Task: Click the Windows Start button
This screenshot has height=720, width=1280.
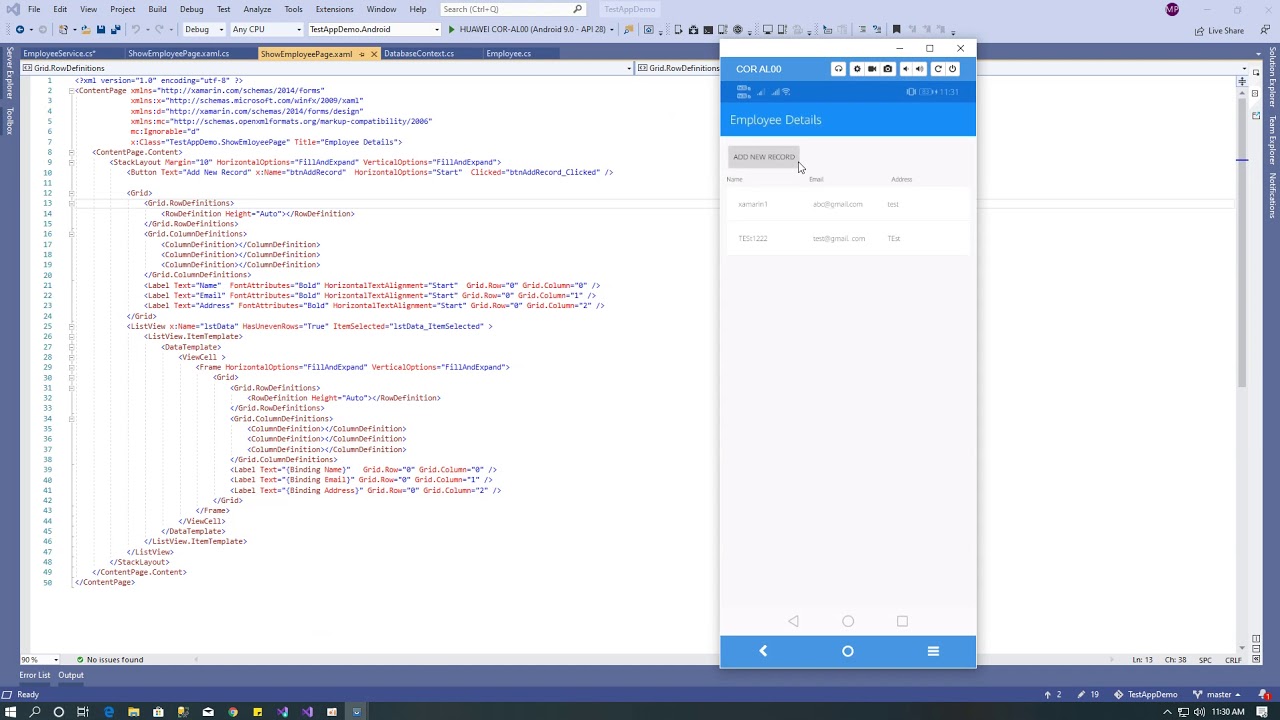Action: (10, 712)
